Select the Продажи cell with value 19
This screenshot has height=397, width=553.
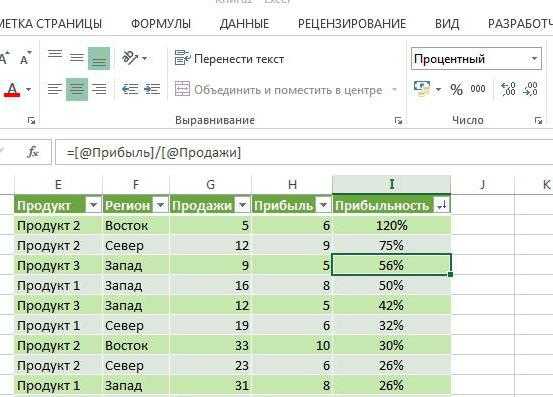pos(210,325)
